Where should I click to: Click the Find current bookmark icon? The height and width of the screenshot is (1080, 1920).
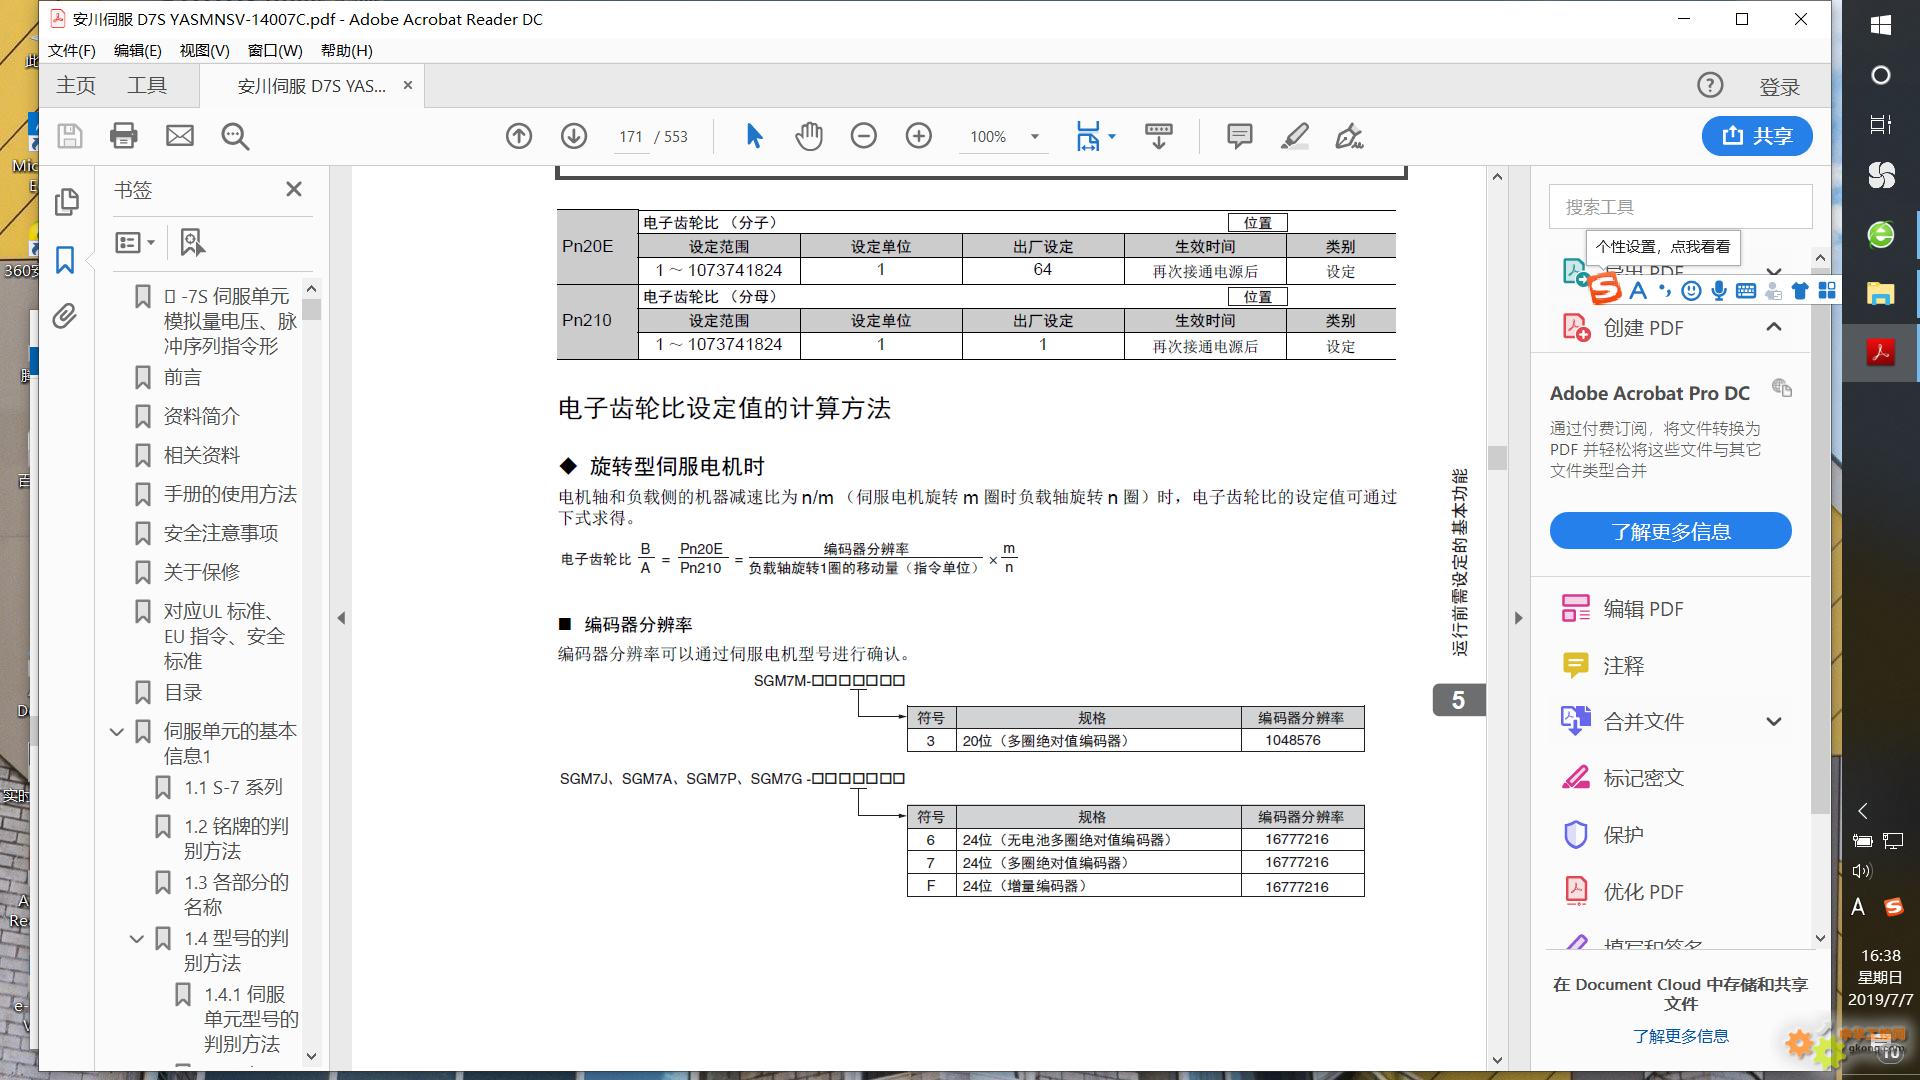192,242
